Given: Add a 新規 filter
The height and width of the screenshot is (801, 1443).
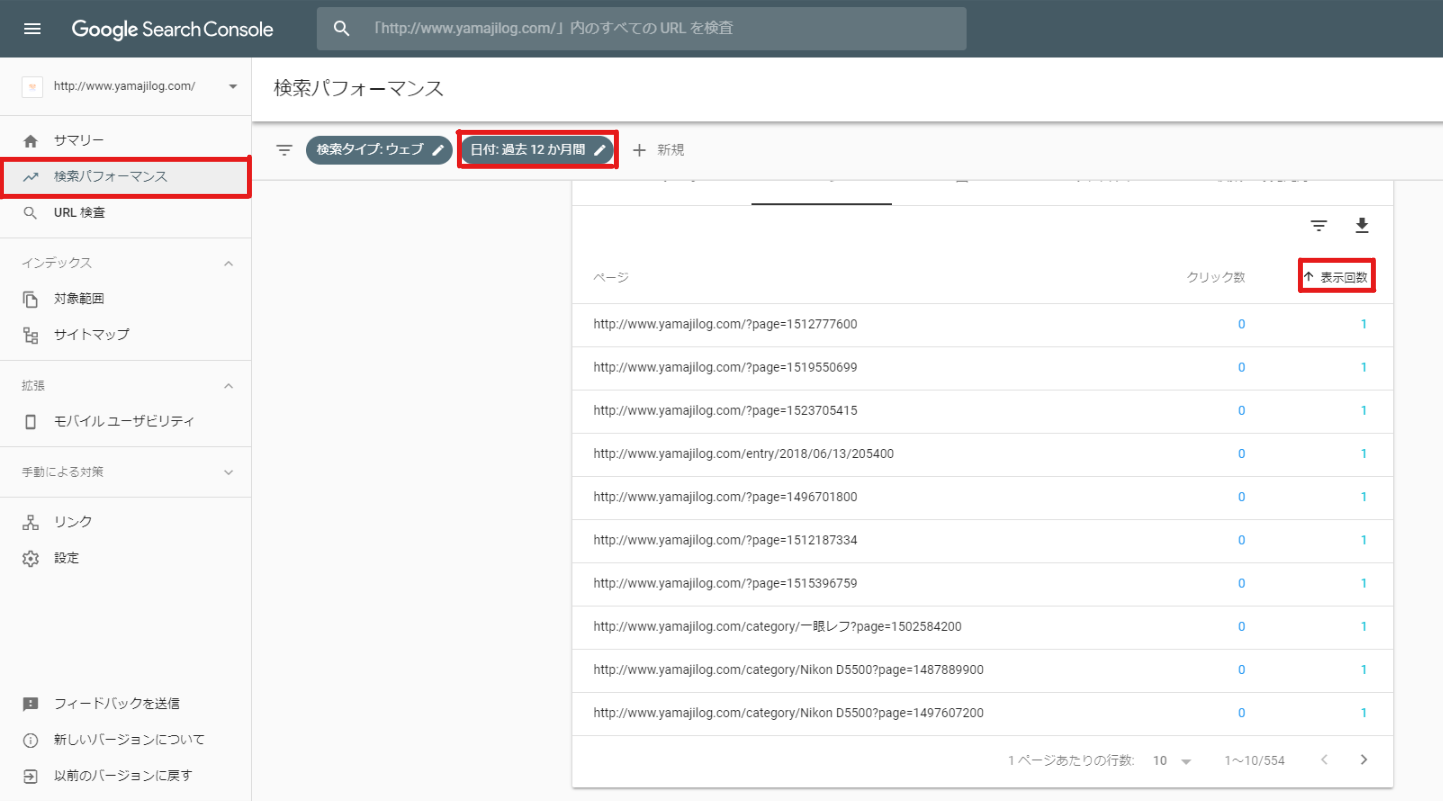Looking at the screenshot, I should click(658, 150).
